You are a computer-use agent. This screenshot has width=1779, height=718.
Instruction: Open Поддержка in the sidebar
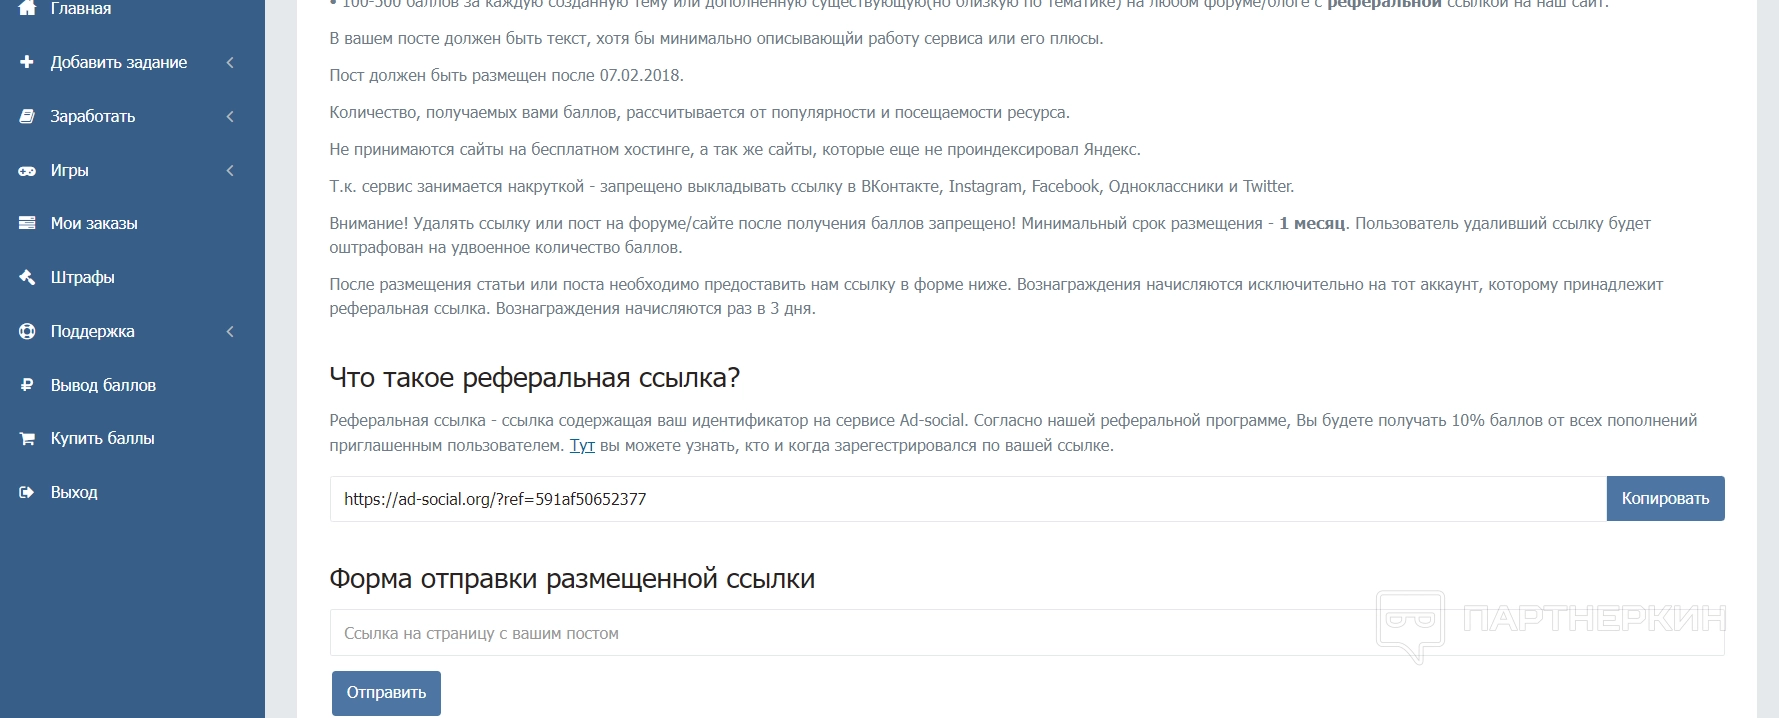(93, 331)
